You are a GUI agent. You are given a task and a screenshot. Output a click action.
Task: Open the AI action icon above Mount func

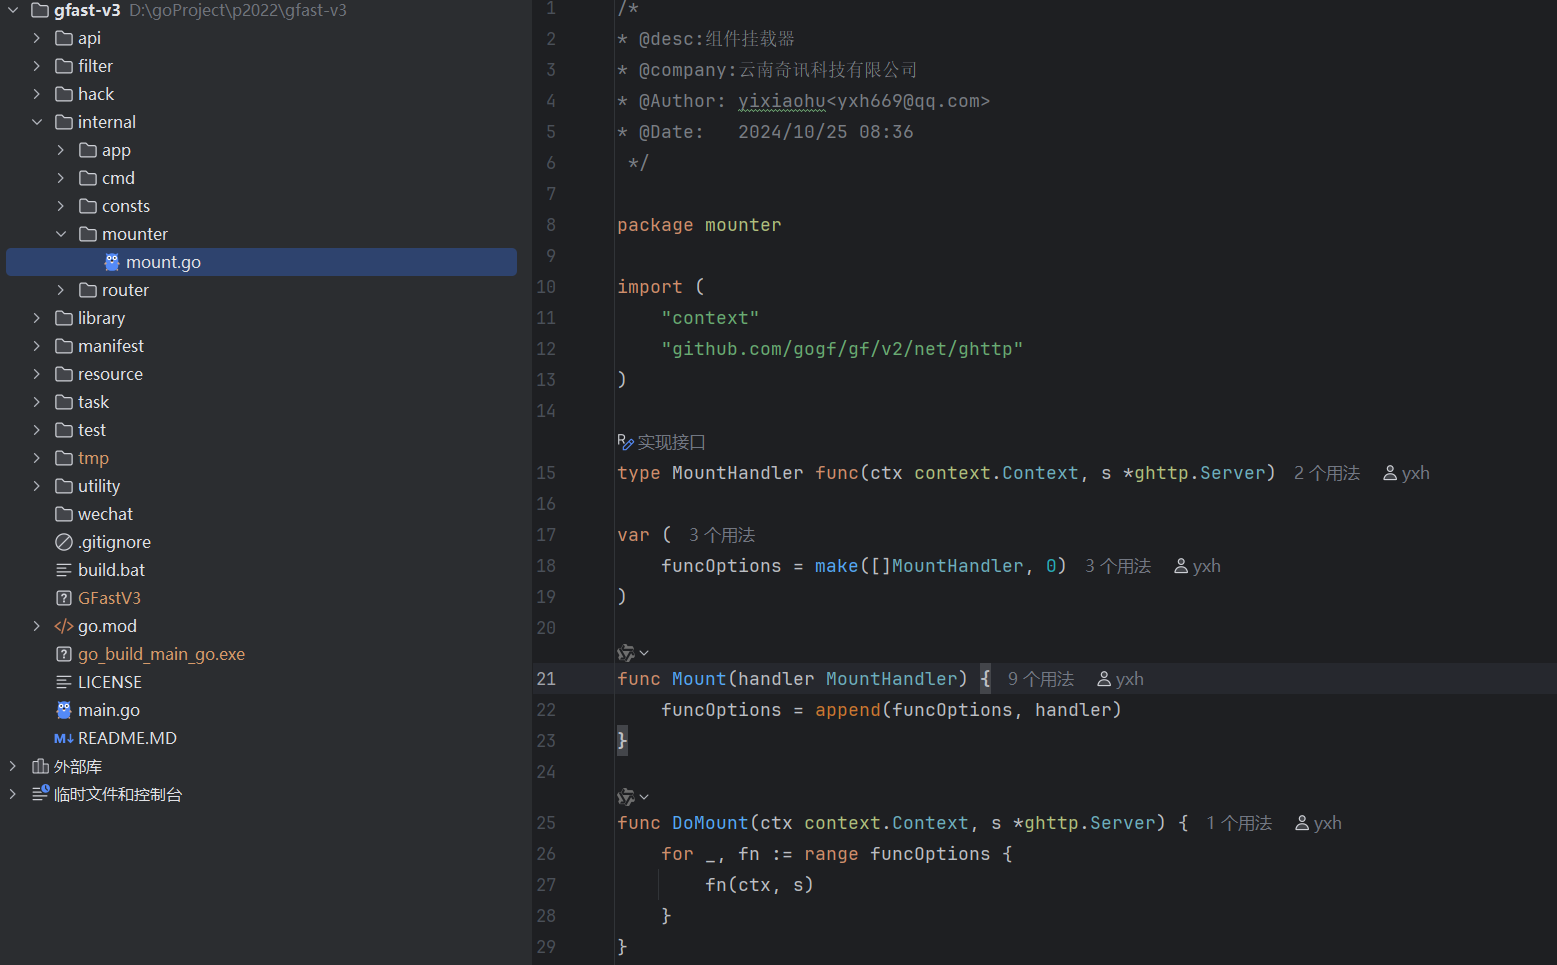pos(626,653)
